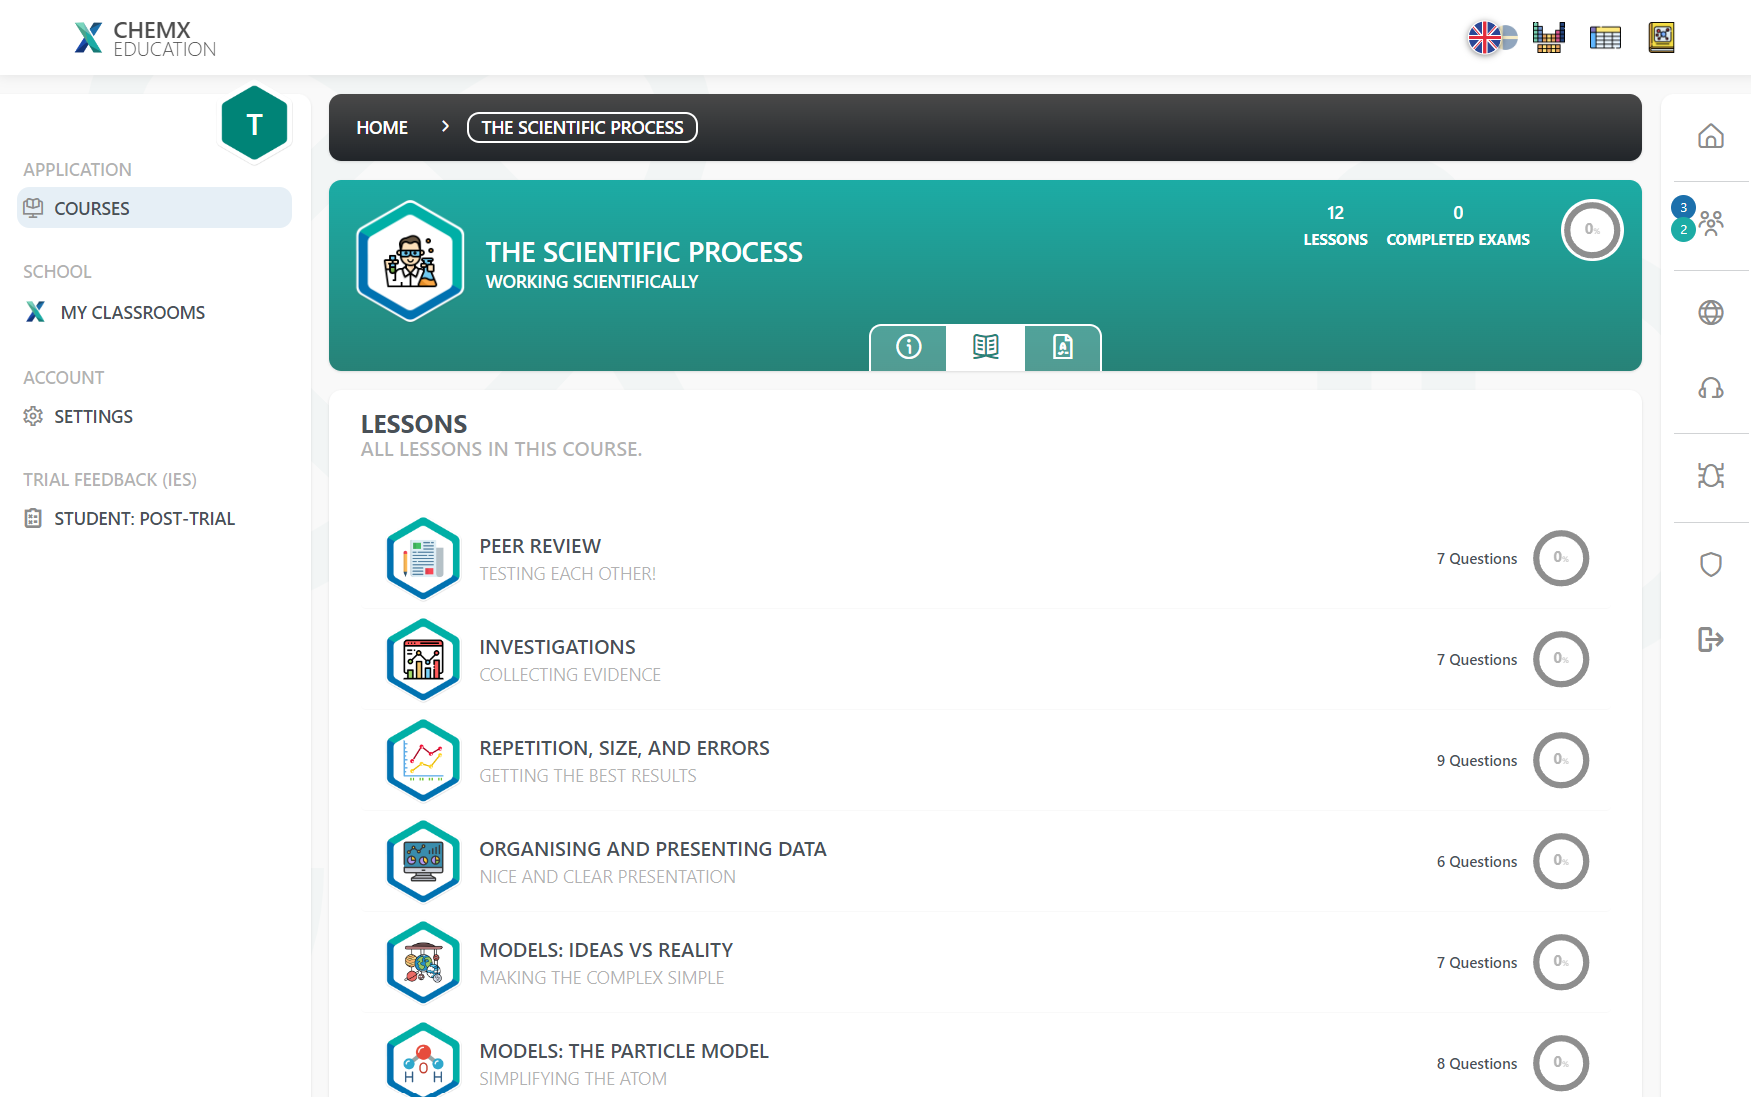The image size is (1751, 1097).
Task: Click the bug report icon
Action: (x=1711, y=475)
